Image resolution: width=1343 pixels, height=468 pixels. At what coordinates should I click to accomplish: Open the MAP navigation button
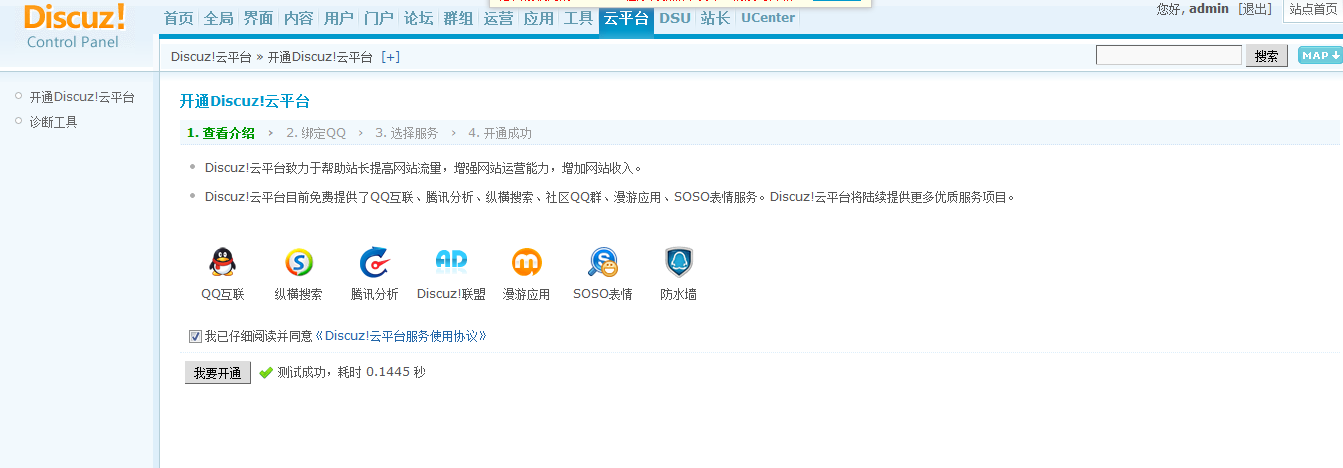click(1319, 56)
